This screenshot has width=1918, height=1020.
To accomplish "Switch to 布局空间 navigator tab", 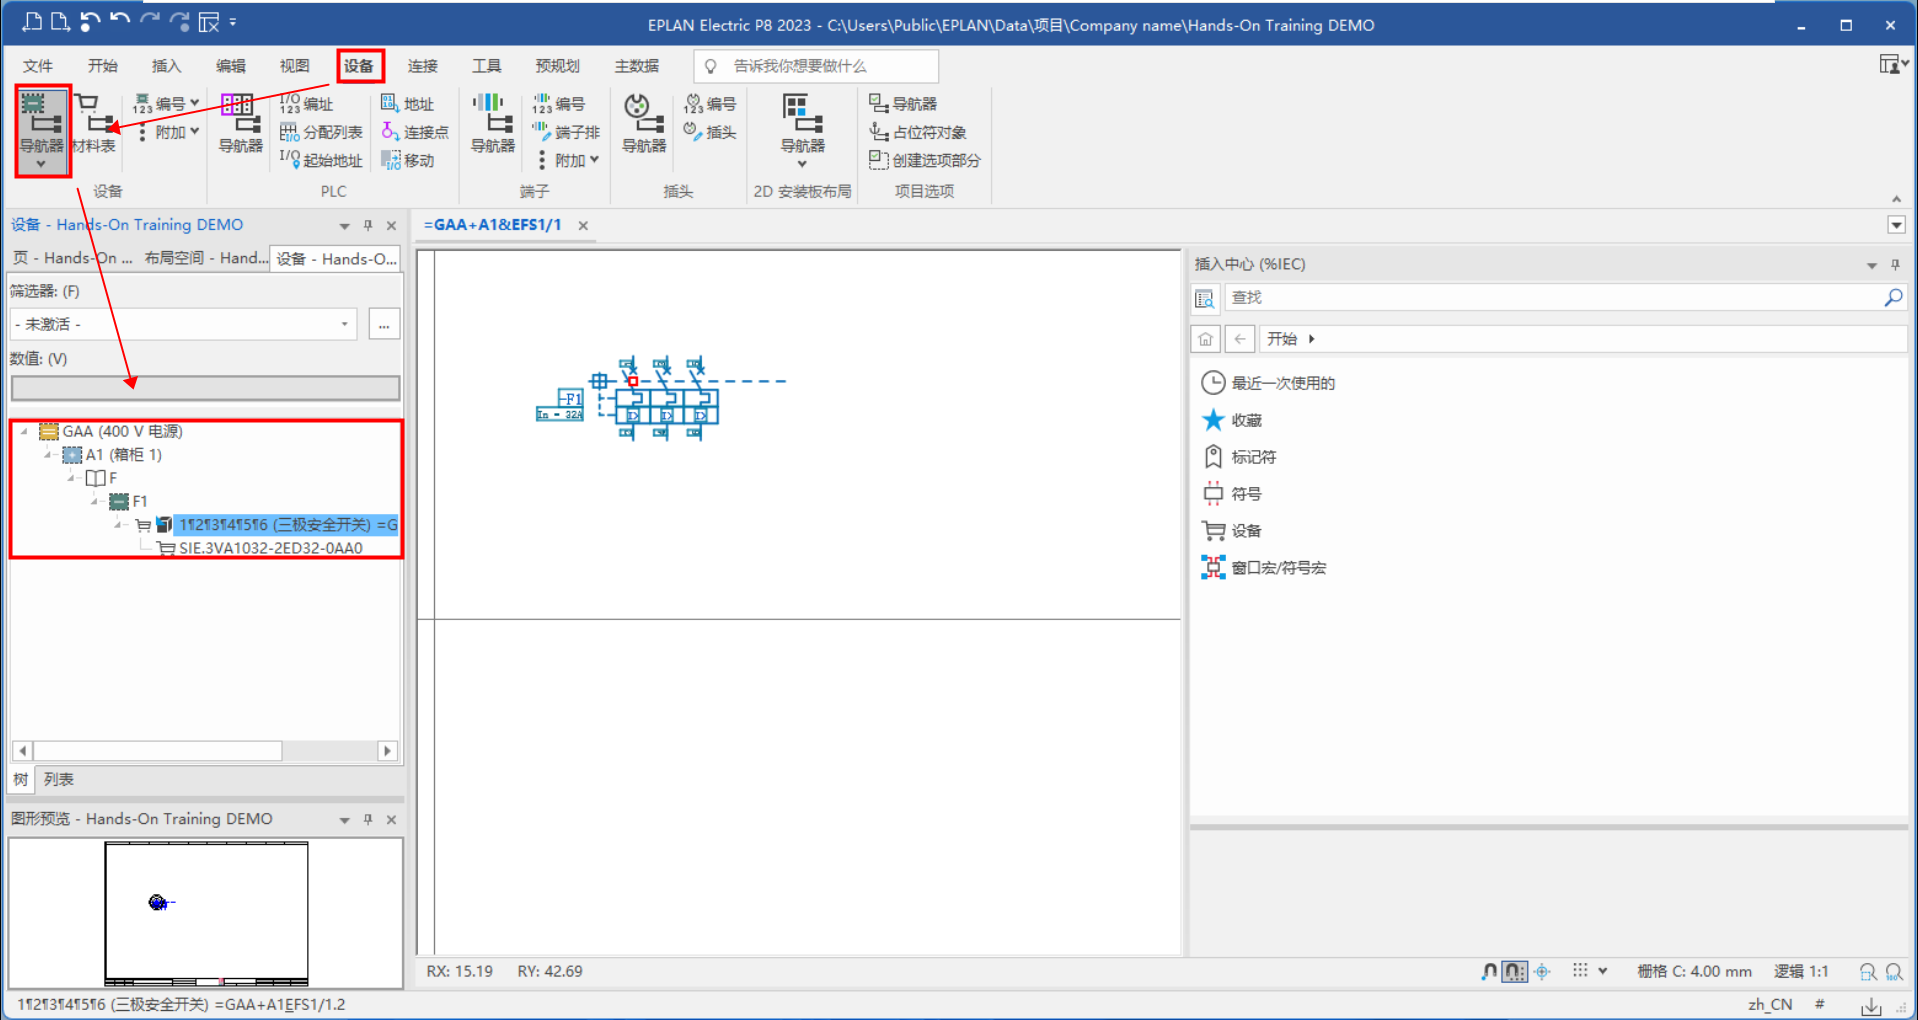I will coord(204,258).
